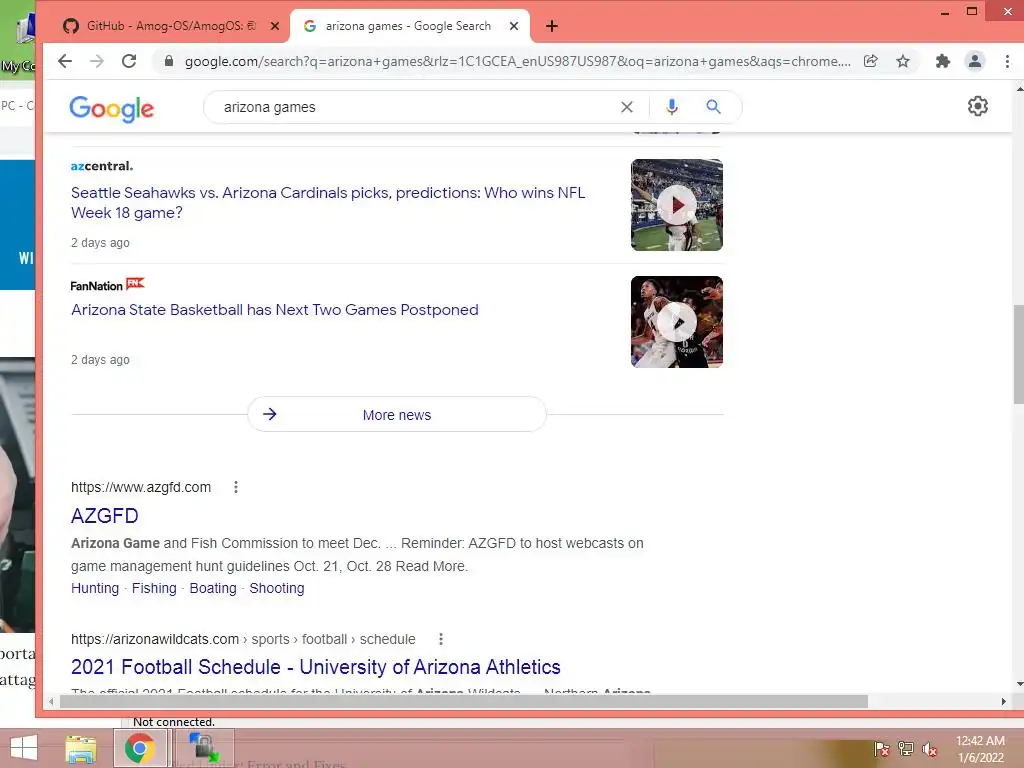Open Arizona State Basketball postponed article
Viewport: 1024px width, 768px height.
click(274, 310)
